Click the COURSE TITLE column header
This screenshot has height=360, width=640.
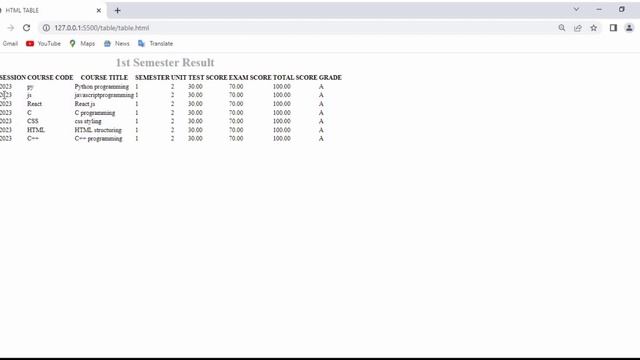104,78
